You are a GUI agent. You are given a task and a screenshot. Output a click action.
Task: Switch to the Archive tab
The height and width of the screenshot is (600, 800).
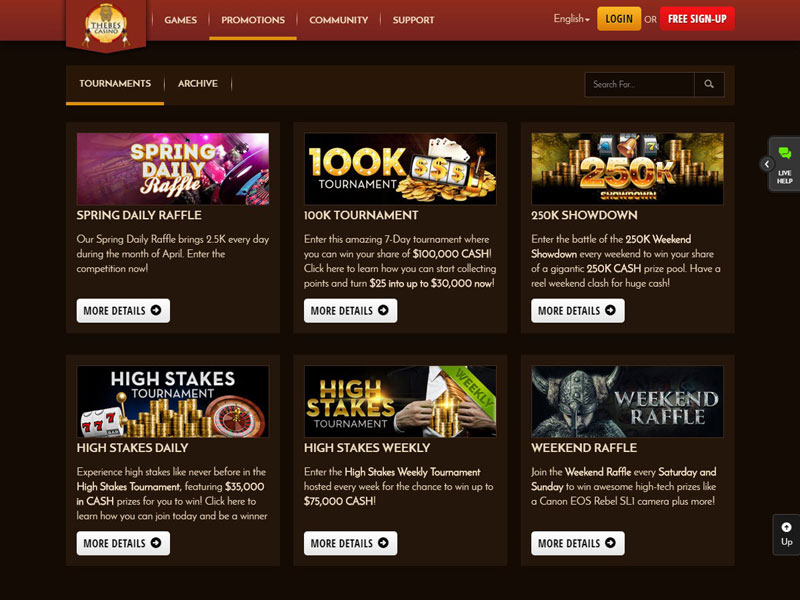click(x=198, y=84)
